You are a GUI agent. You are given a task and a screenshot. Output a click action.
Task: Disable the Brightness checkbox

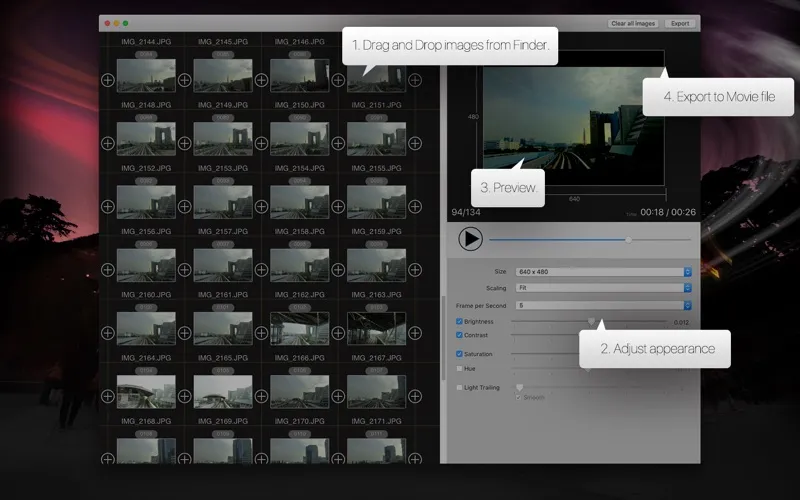pos(459,321)
